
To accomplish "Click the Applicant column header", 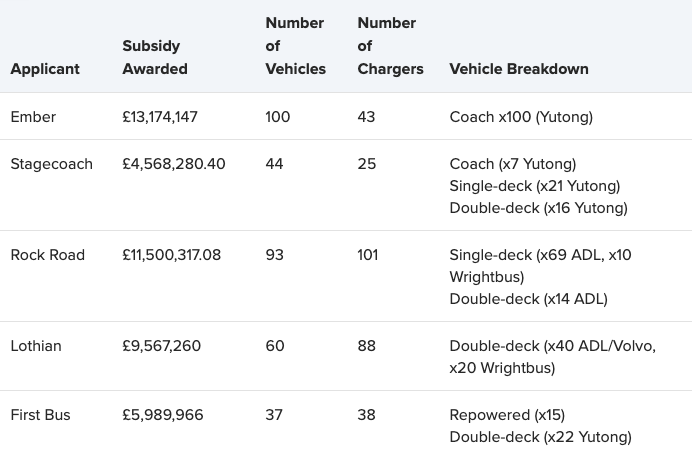I will [x=45, y=69].
